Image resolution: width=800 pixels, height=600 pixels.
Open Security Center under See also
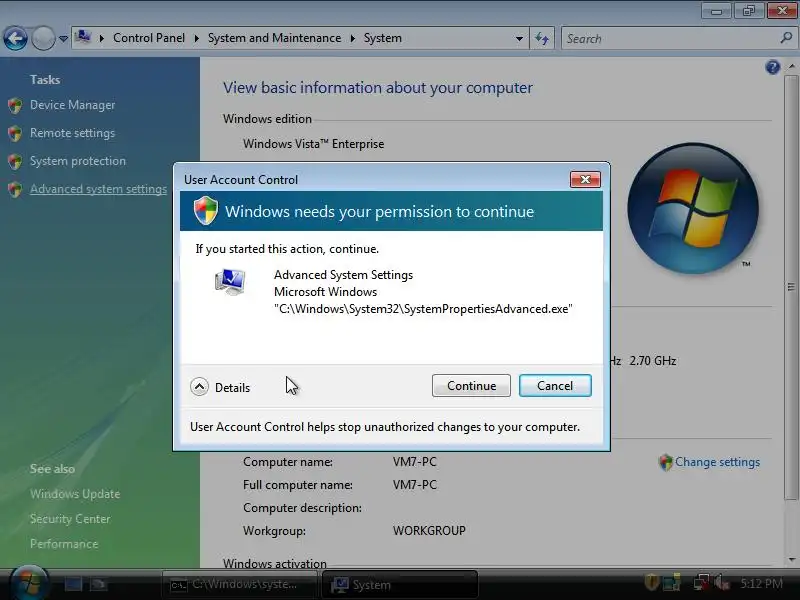tap(70, 519)
